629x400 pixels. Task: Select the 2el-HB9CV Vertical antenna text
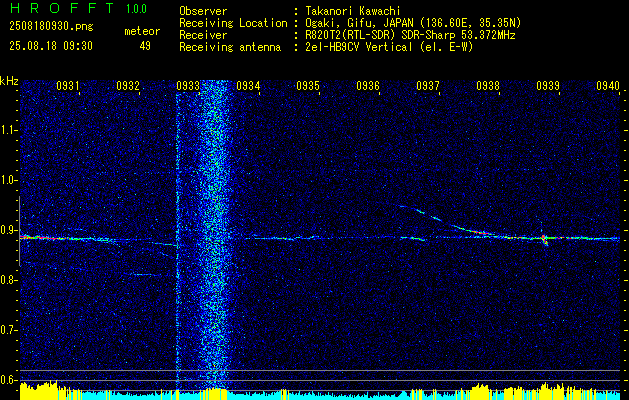click(389, 47)
